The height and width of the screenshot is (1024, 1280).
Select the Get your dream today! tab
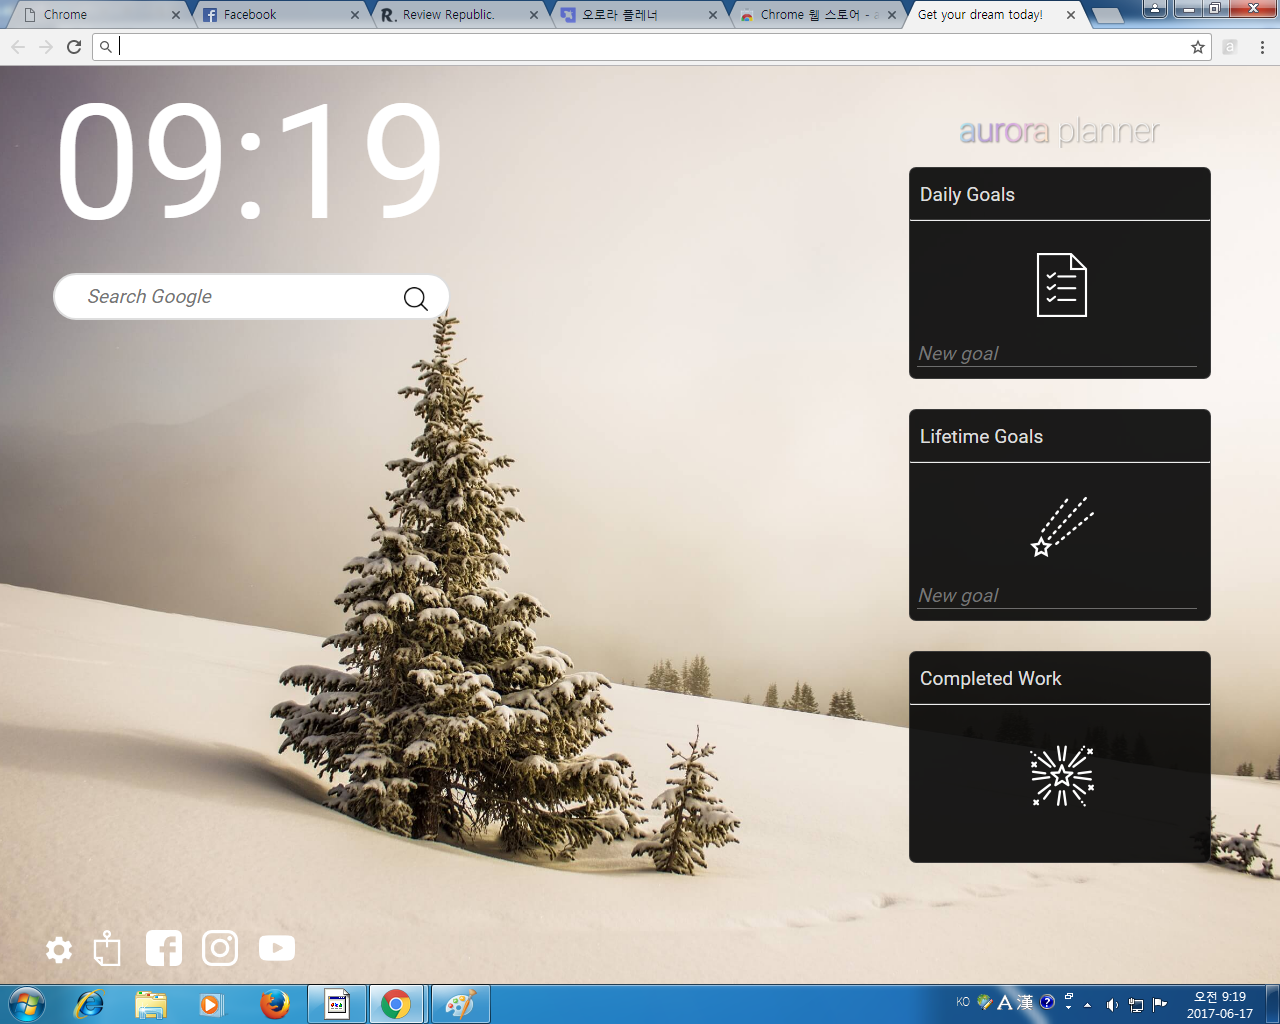pyautogui.click(x=996, y=15)
